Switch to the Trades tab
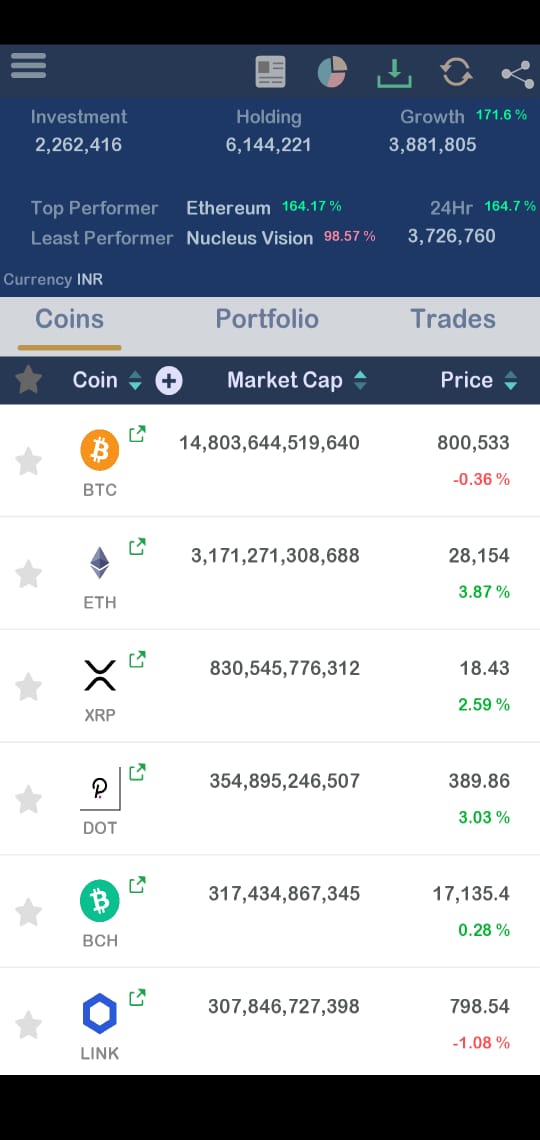The width and height of the screenshot is (540, 1140). 453,319
